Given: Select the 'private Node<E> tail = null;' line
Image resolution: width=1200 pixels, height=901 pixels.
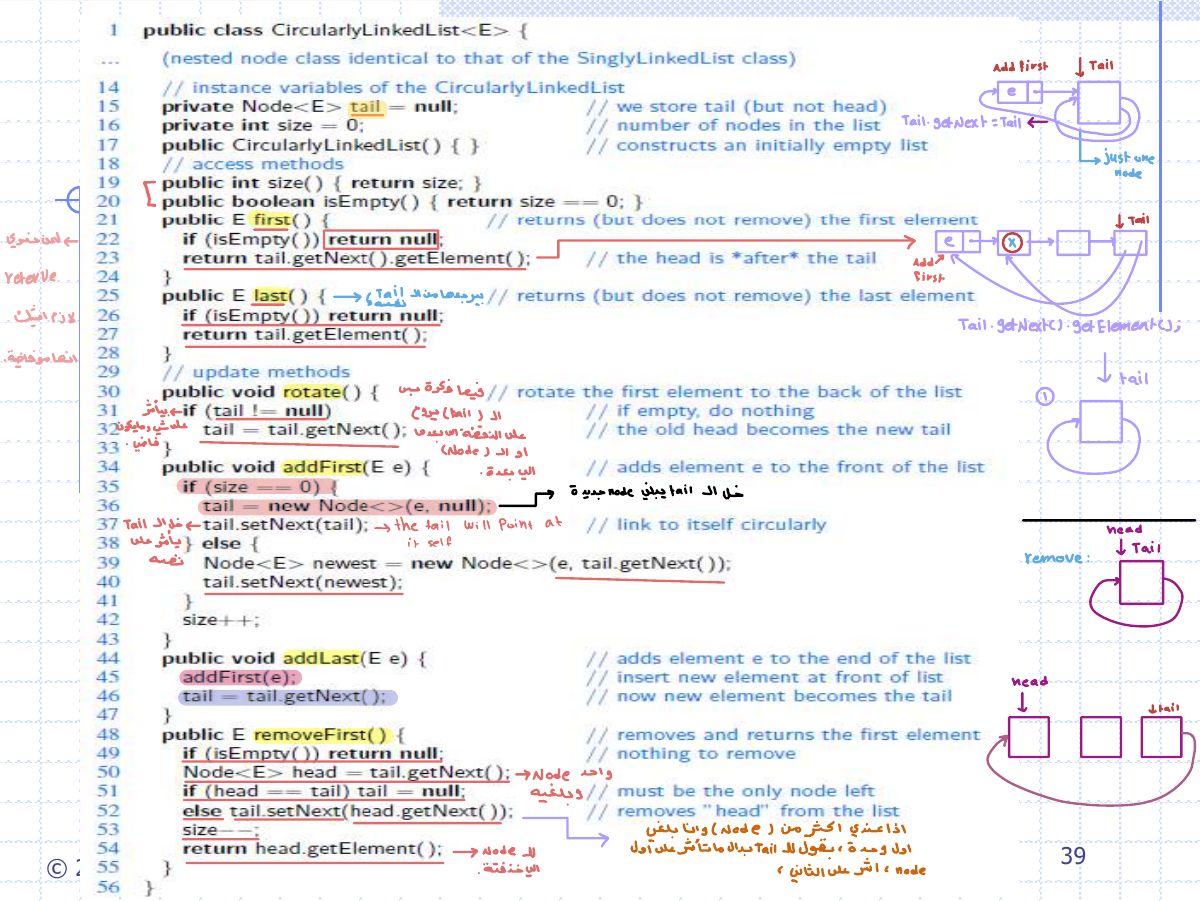Looking at the screenshot, I should click(x=310, y=106).
